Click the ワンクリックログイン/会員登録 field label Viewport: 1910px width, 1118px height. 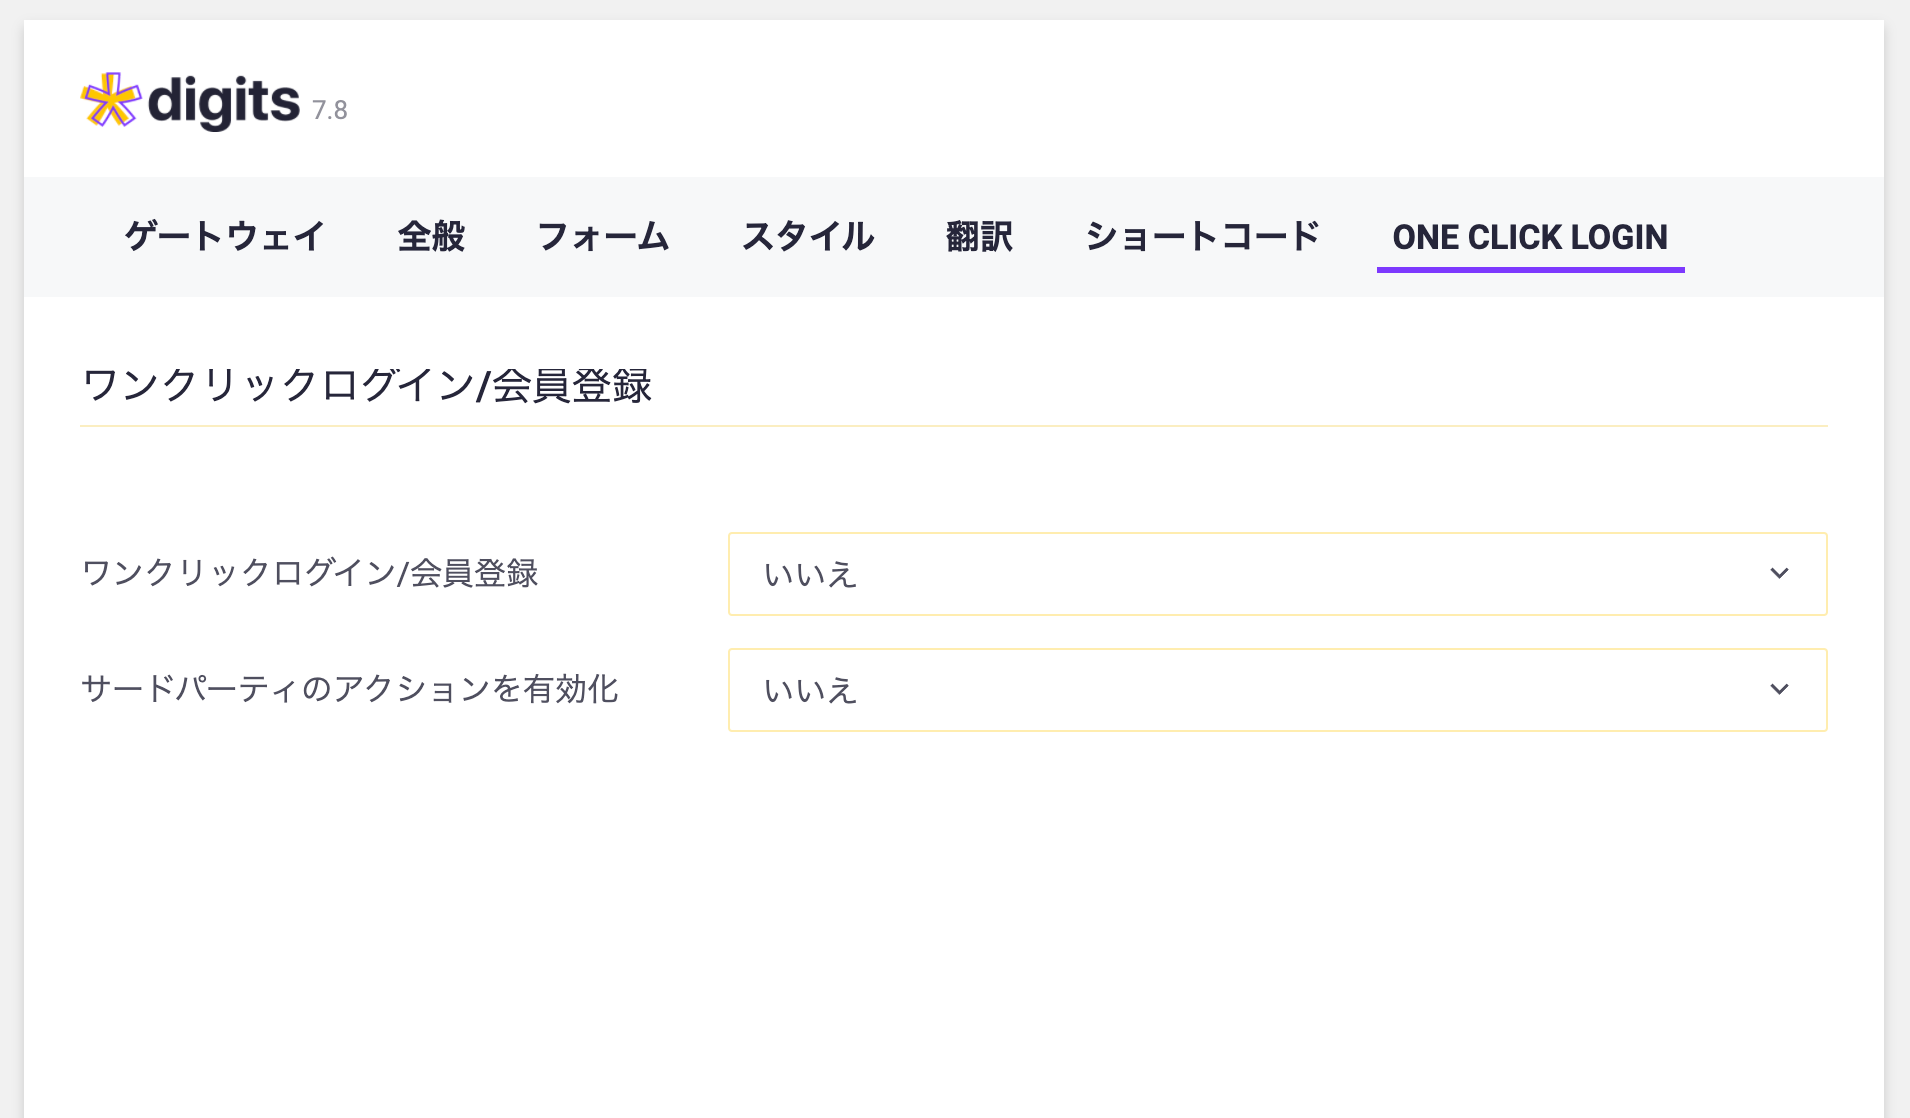(x=310, y=574)
